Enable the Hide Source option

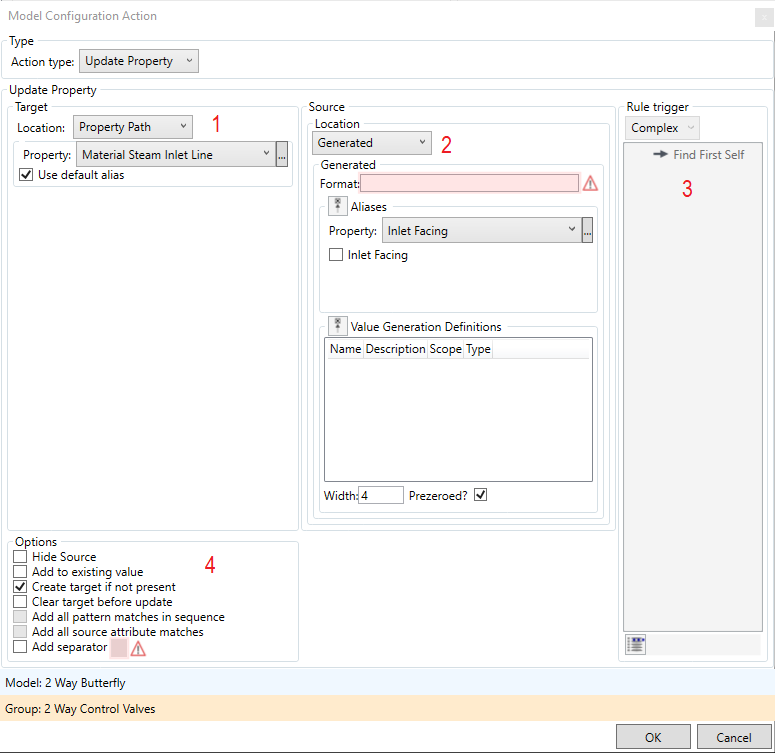tap(20, 557)
